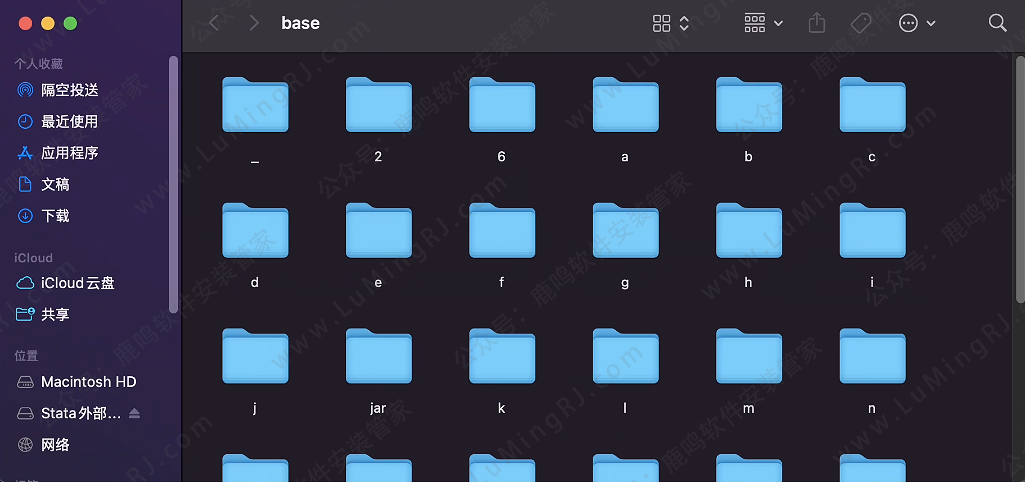
Task: Click the Share toolbar icon
Action: (x=817, y=23)
